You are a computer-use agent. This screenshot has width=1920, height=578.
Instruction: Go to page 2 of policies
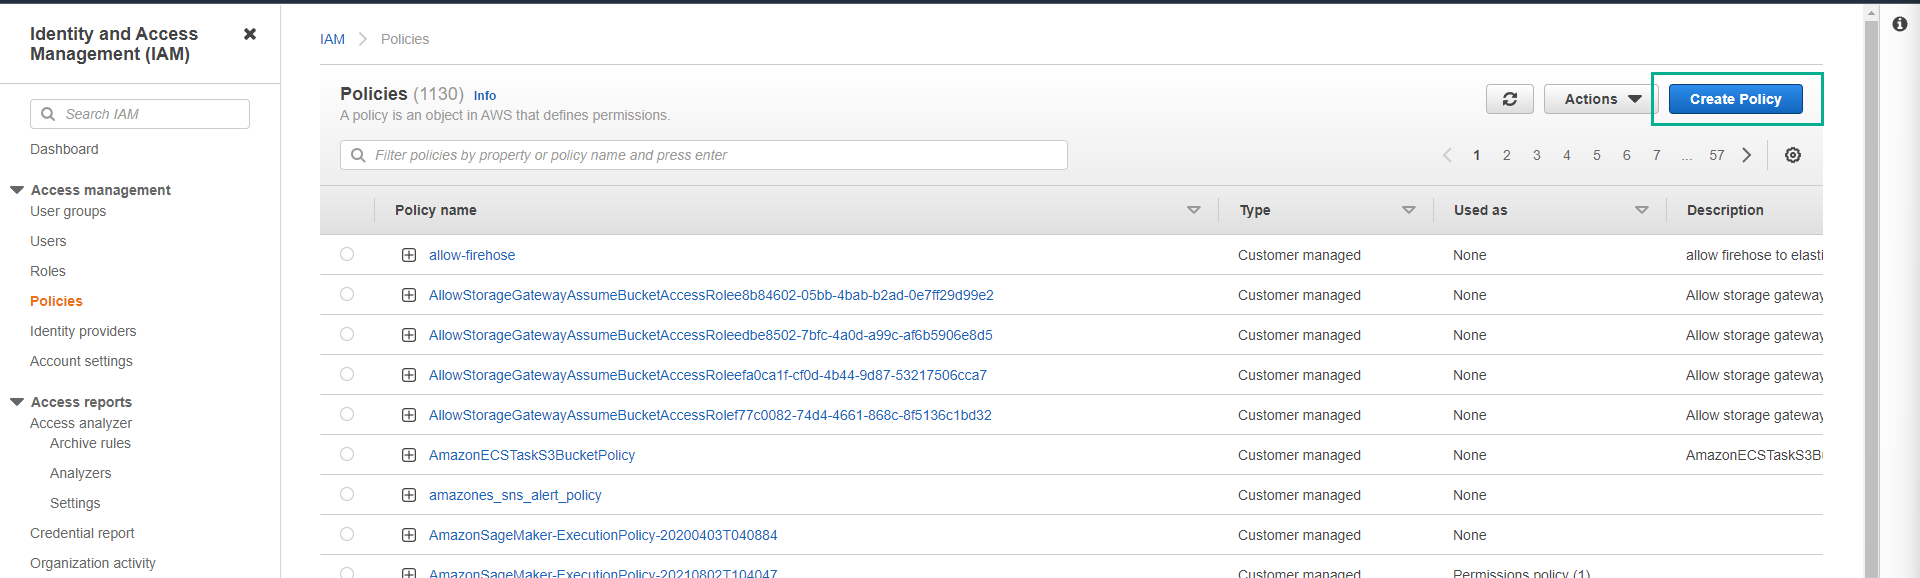pos(1507,155)
